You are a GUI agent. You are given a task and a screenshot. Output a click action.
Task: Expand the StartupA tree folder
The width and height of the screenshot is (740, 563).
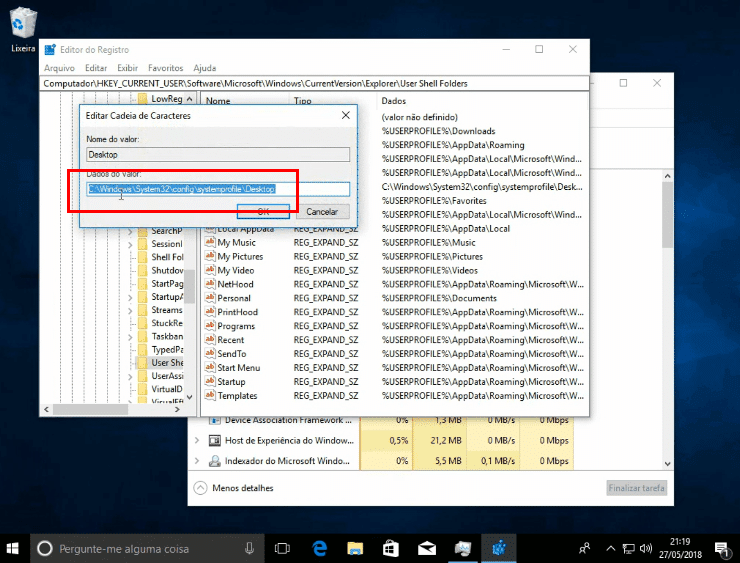(x=130, y=297)
